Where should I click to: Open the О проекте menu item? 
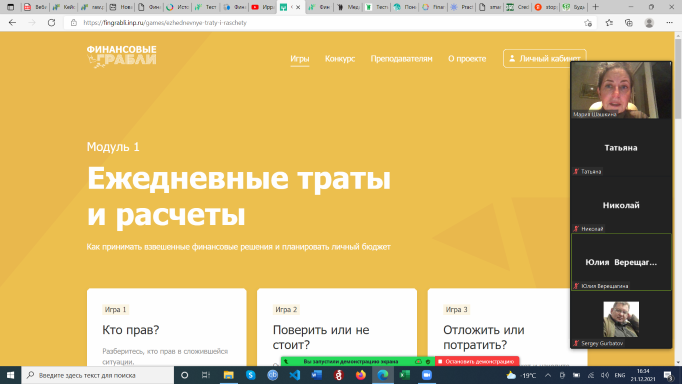pos(467,59)
